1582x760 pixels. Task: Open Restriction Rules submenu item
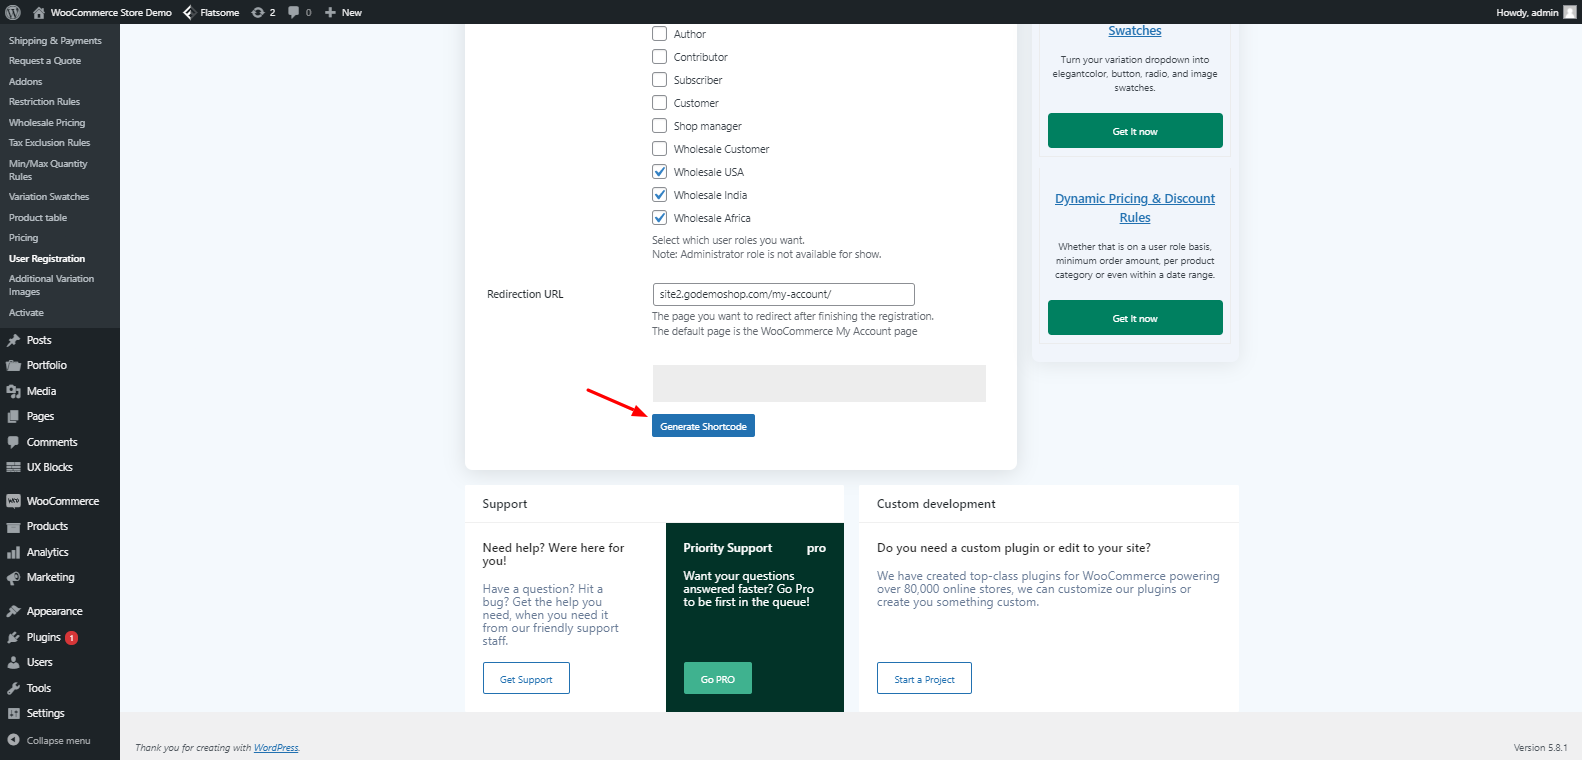[x=44, y=102]
